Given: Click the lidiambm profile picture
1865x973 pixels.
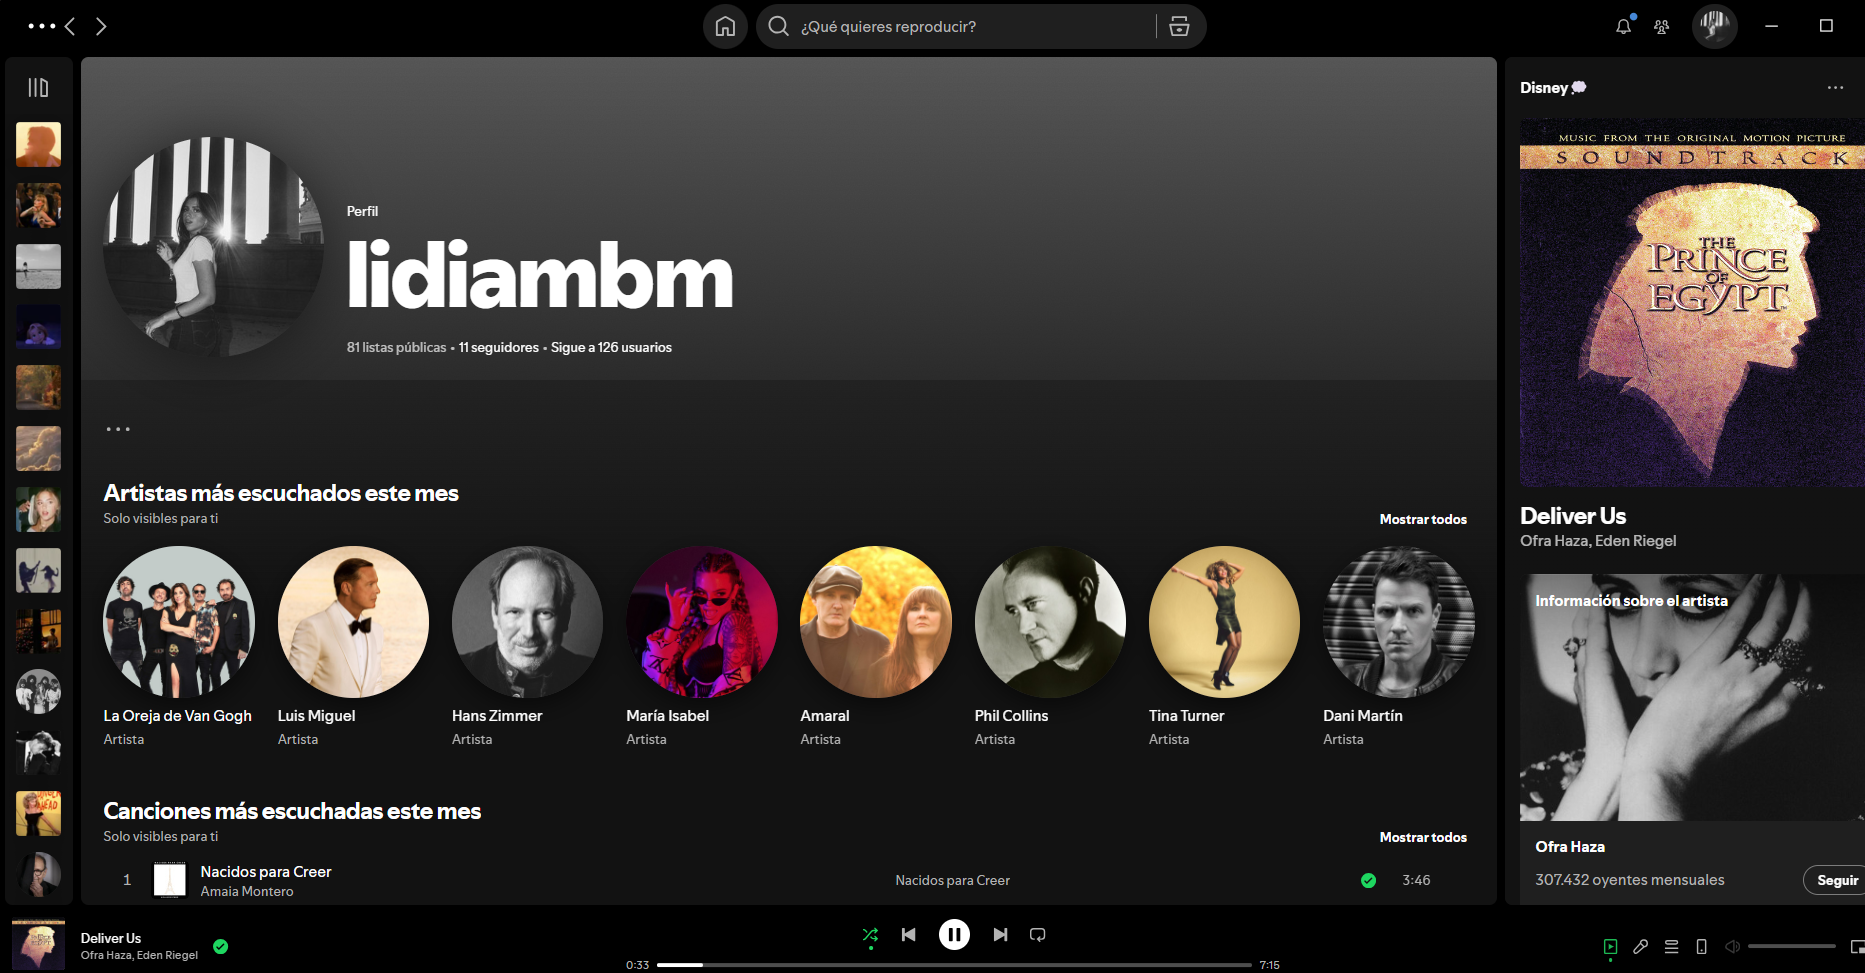Looking at the screenshot, I should tap(214, 247).
